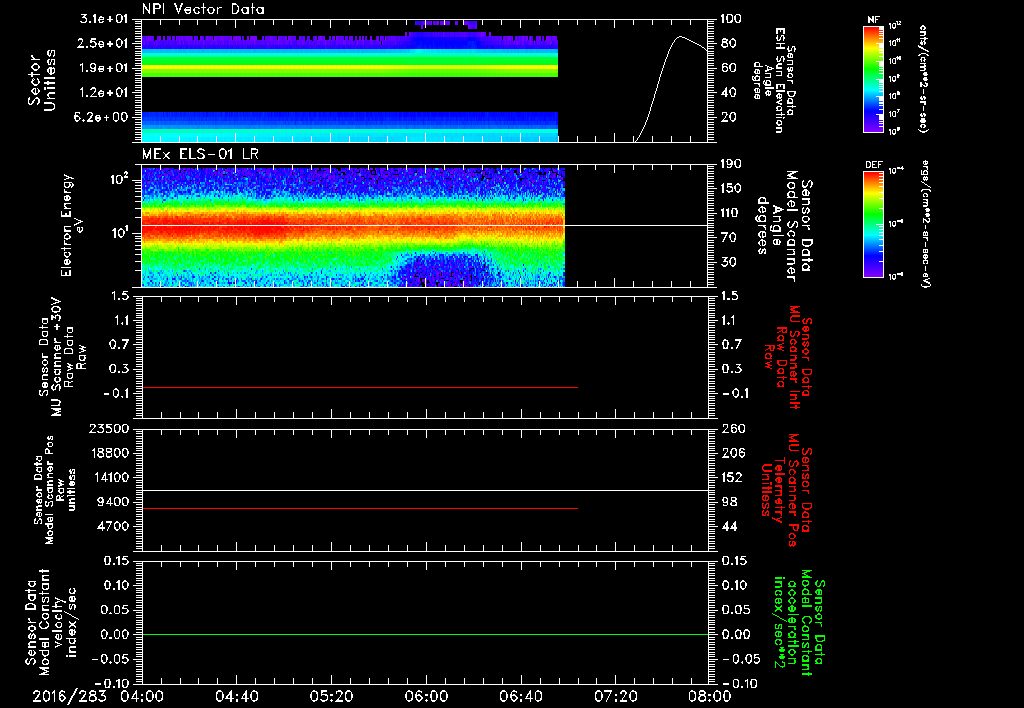The width and height of the screenshot is (1024, 708).
Task: Click the '04:40' time axis label
Action: coord(236,696)
